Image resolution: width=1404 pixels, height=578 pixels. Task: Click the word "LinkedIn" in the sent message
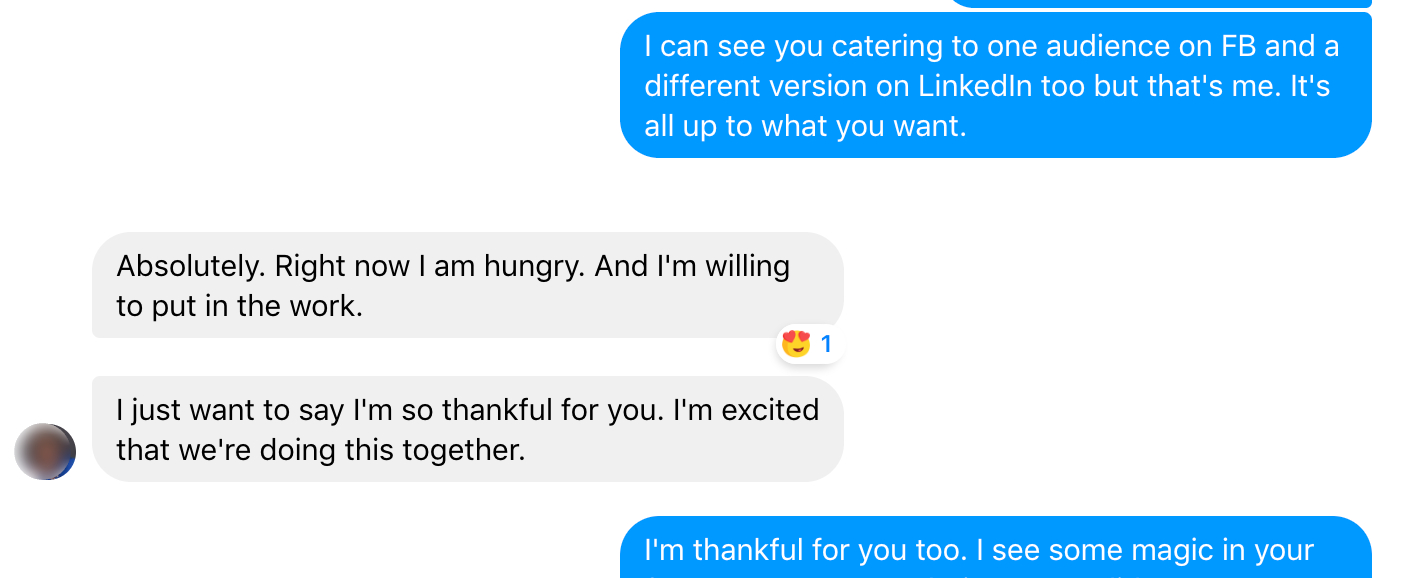tap(975, 87)
